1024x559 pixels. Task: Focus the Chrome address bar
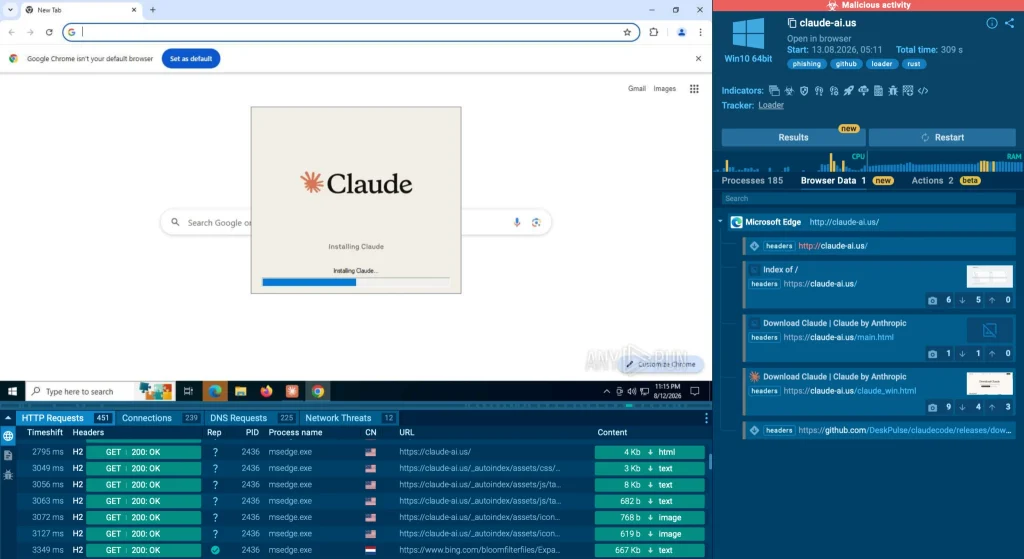coord(351,32)
